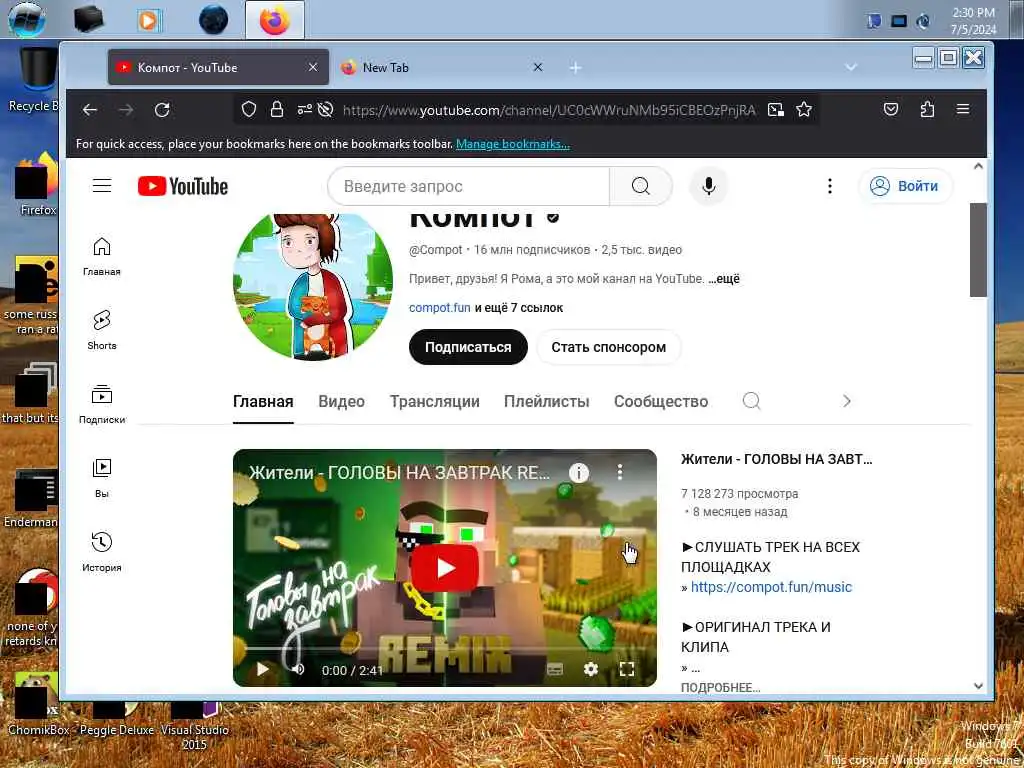Open the Pocket save icon
This screenshot has height=768, width=1024.
pos(891,109)
